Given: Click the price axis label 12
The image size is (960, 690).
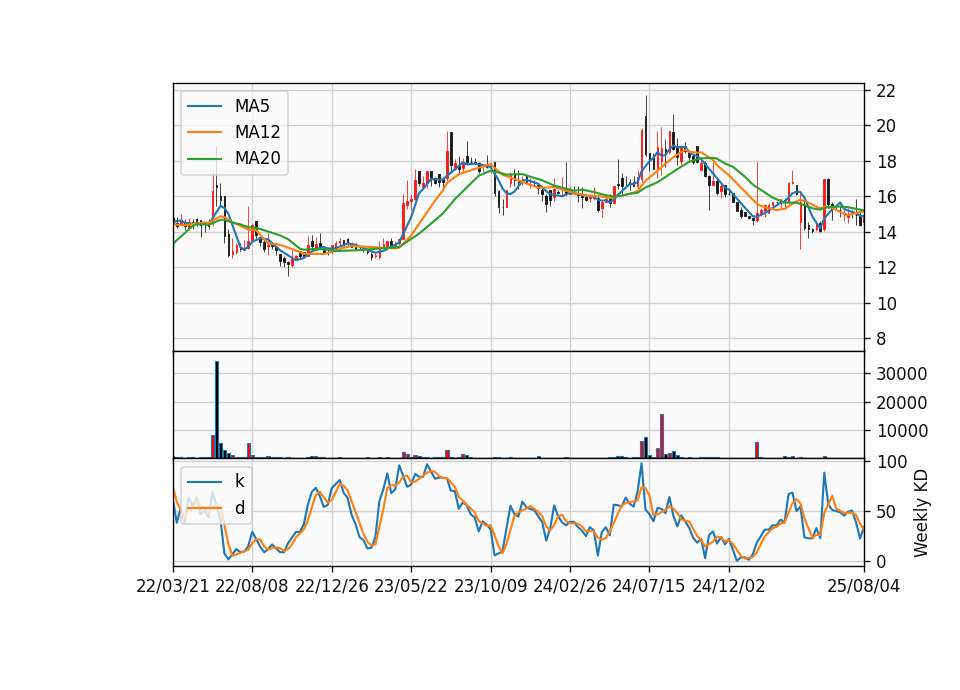Looking at the screenshot, I should pos(886,268).
